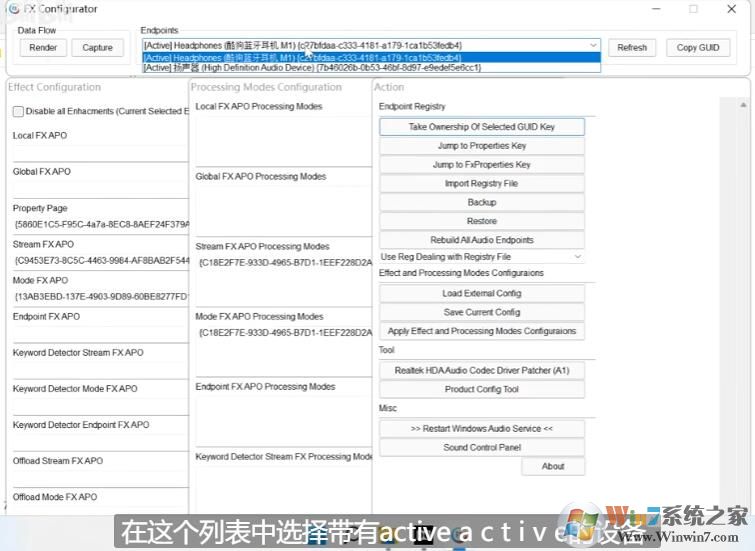Click Mode FX APO Processing Modes GUID entry
Viewport: 755px width, 551px height.
click(285, 333)
